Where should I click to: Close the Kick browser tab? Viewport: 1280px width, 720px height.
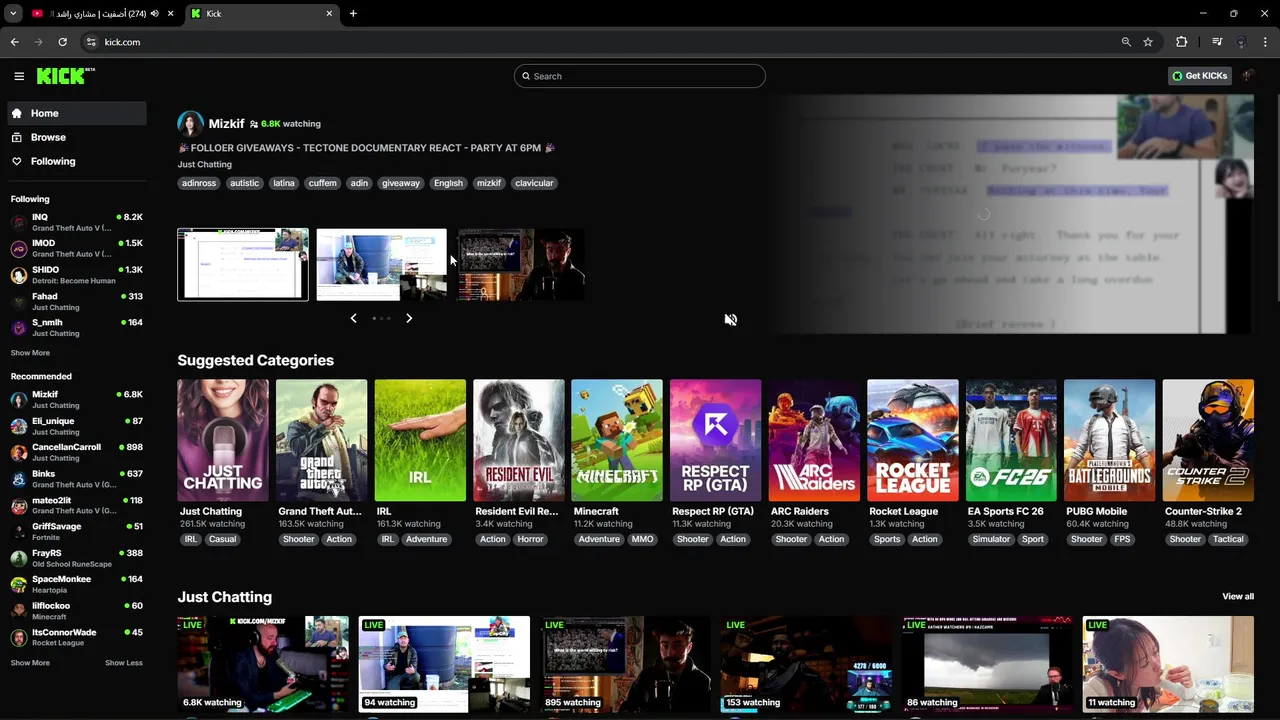(x=329, y=13)
